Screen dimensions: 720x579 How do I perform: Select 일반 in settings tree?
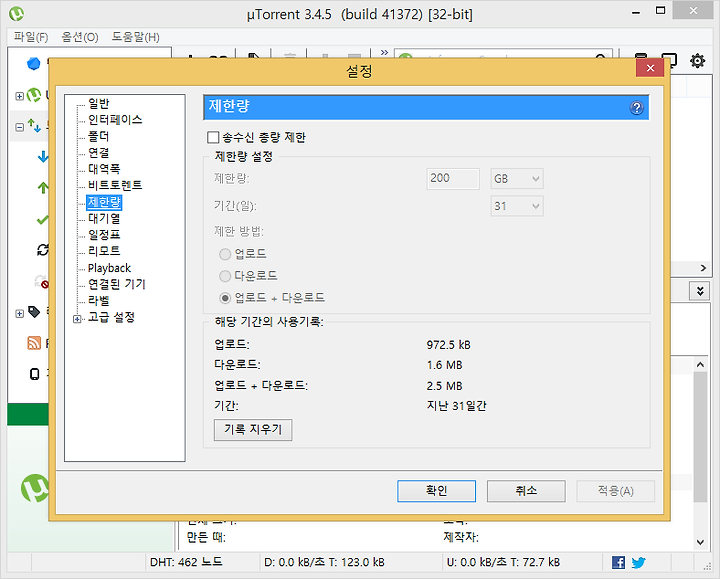pos(99,104)
